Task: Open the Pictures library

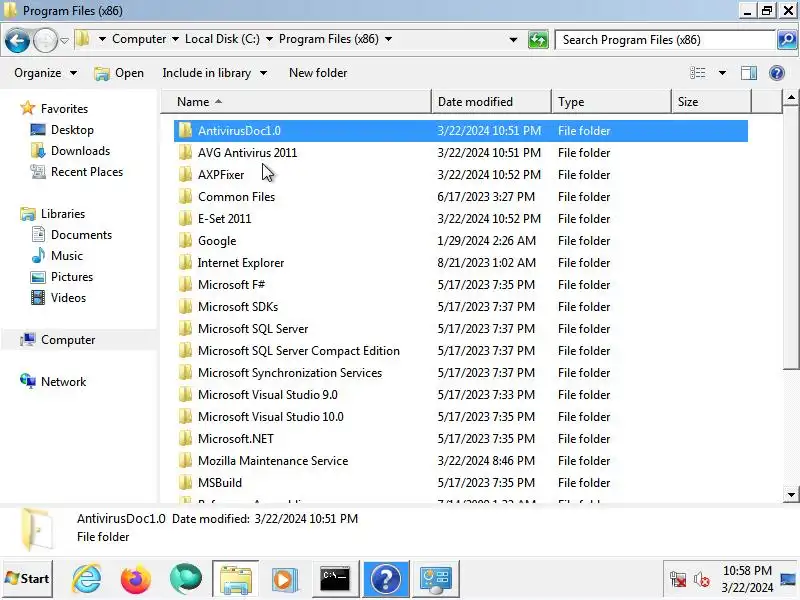Action: tap(72, 277)
